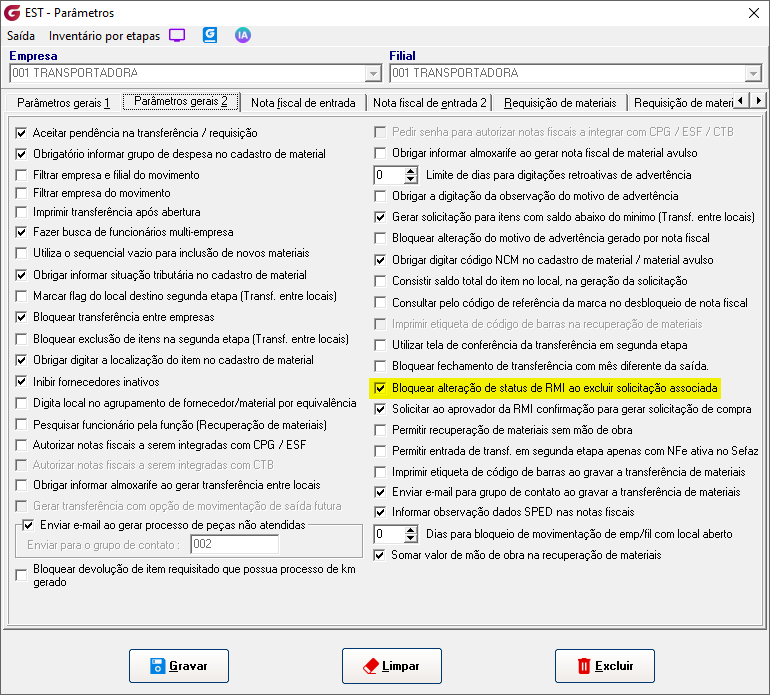Enable Utilizar tela de conferência da transferência

click(x=380, y=345)
